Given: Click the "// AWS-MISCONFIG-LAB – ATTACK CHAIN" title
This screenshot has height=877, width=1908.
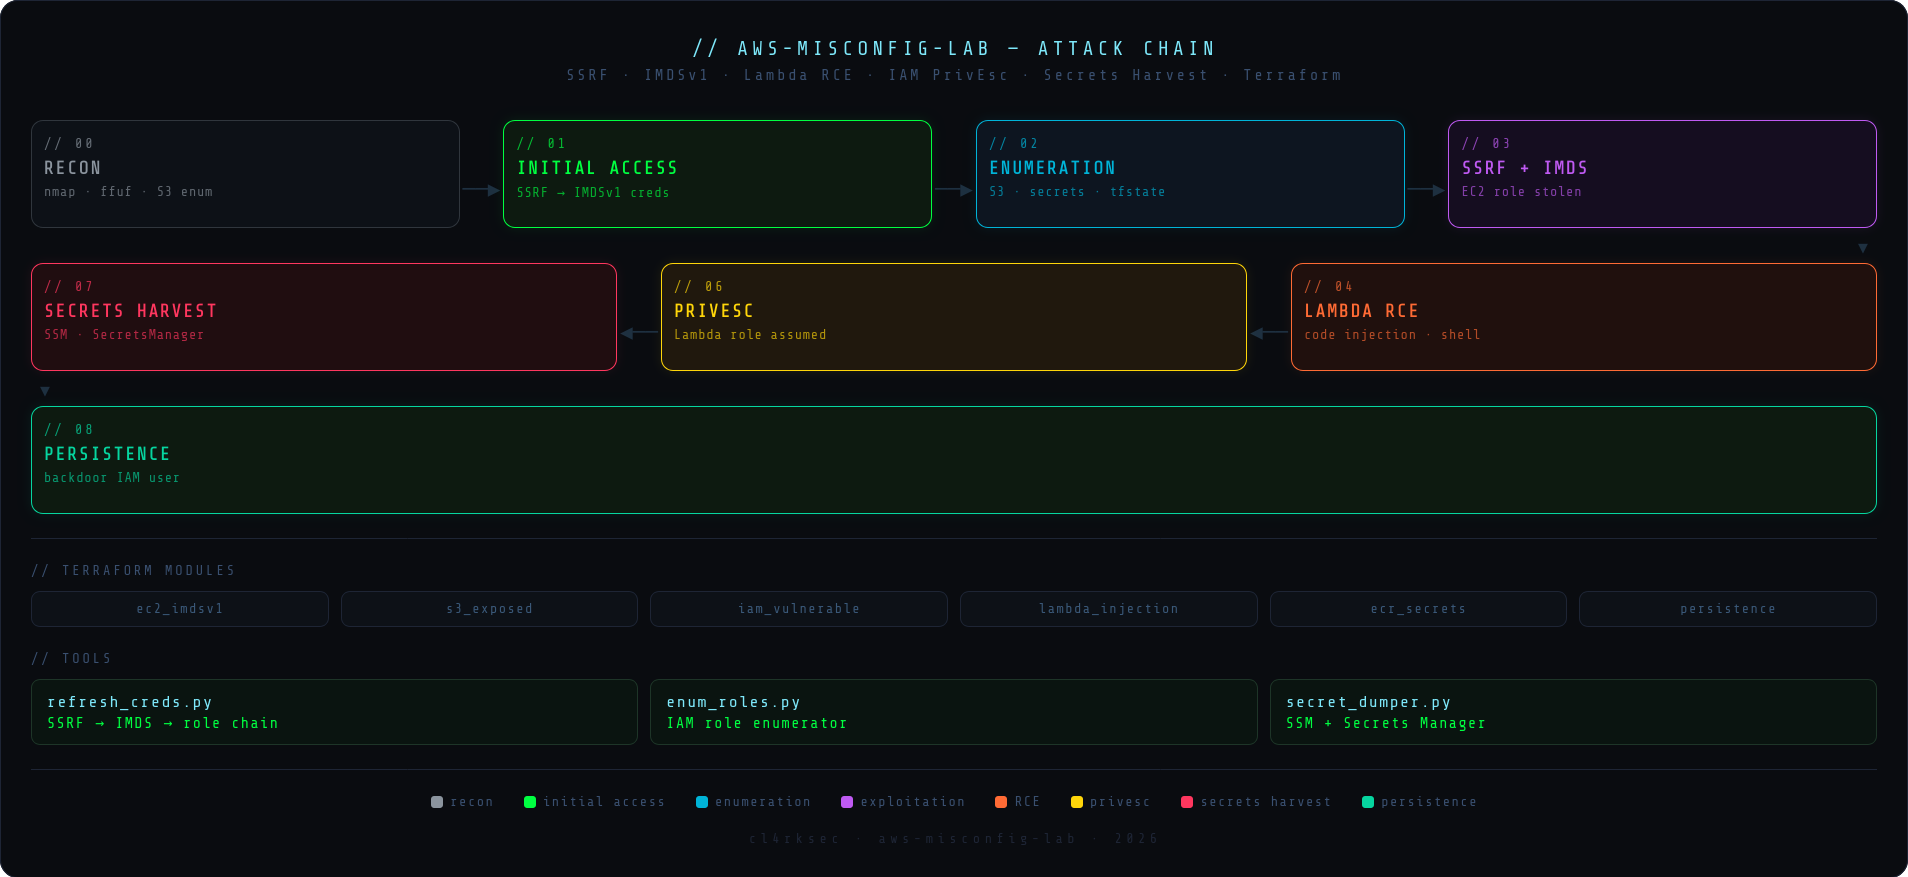Looking at the screenshot, I should (x=954, y=48).
